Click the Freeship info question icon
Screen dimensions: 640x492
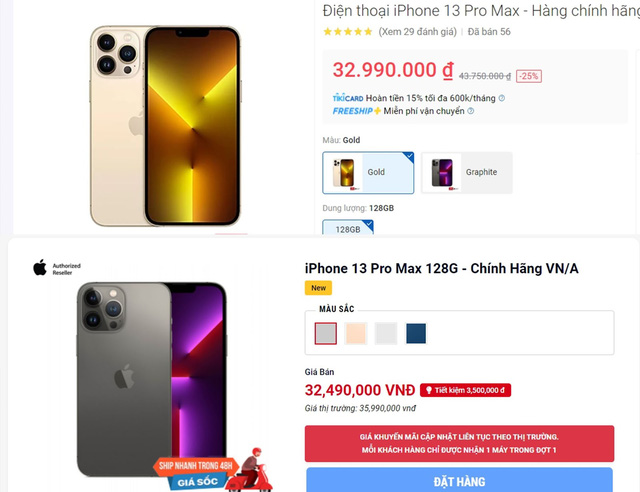click(471, 111)
